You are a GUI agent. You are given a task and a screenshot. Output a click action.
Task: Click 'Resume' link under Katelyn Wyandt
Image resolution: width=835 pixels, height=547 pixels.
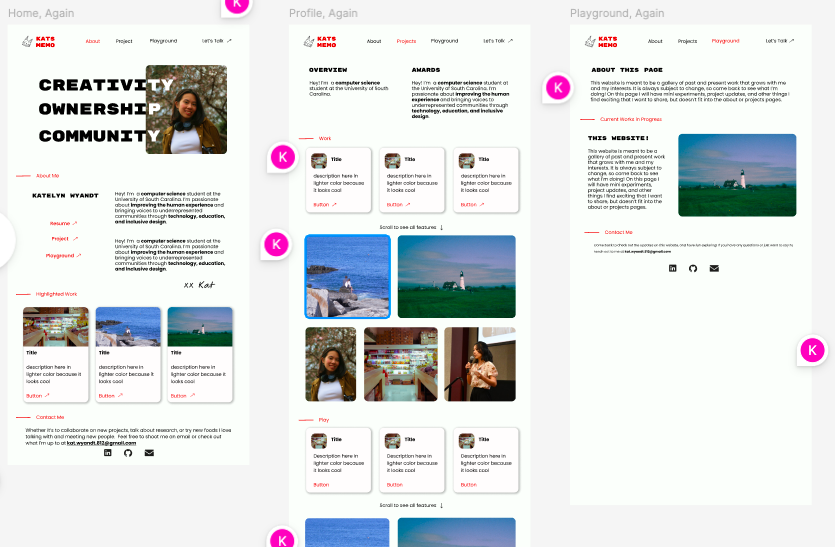pyautogui.click(x=60, y=223)
